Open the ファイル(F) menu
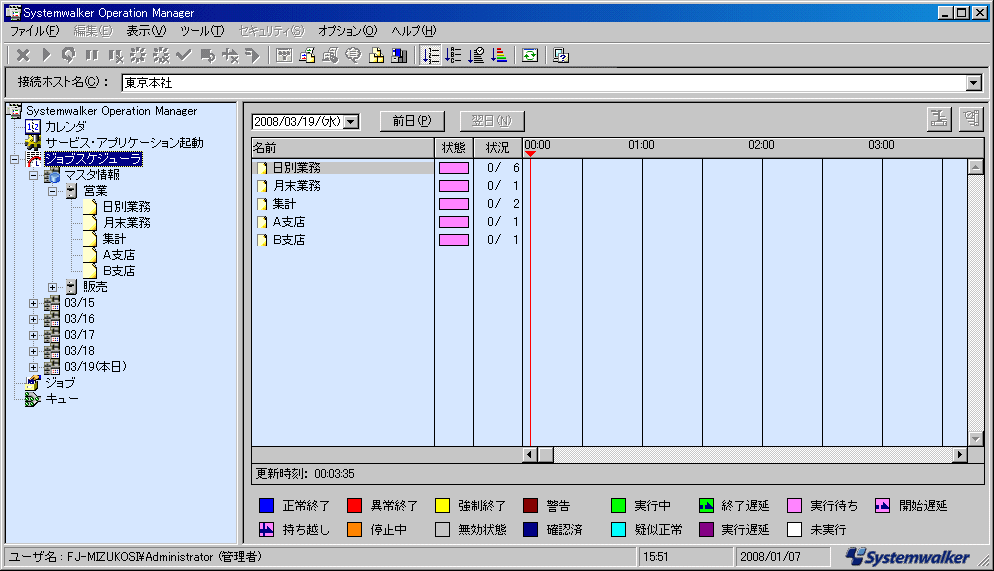This screenshot has height=571, width=994. (x=34, y=30)
